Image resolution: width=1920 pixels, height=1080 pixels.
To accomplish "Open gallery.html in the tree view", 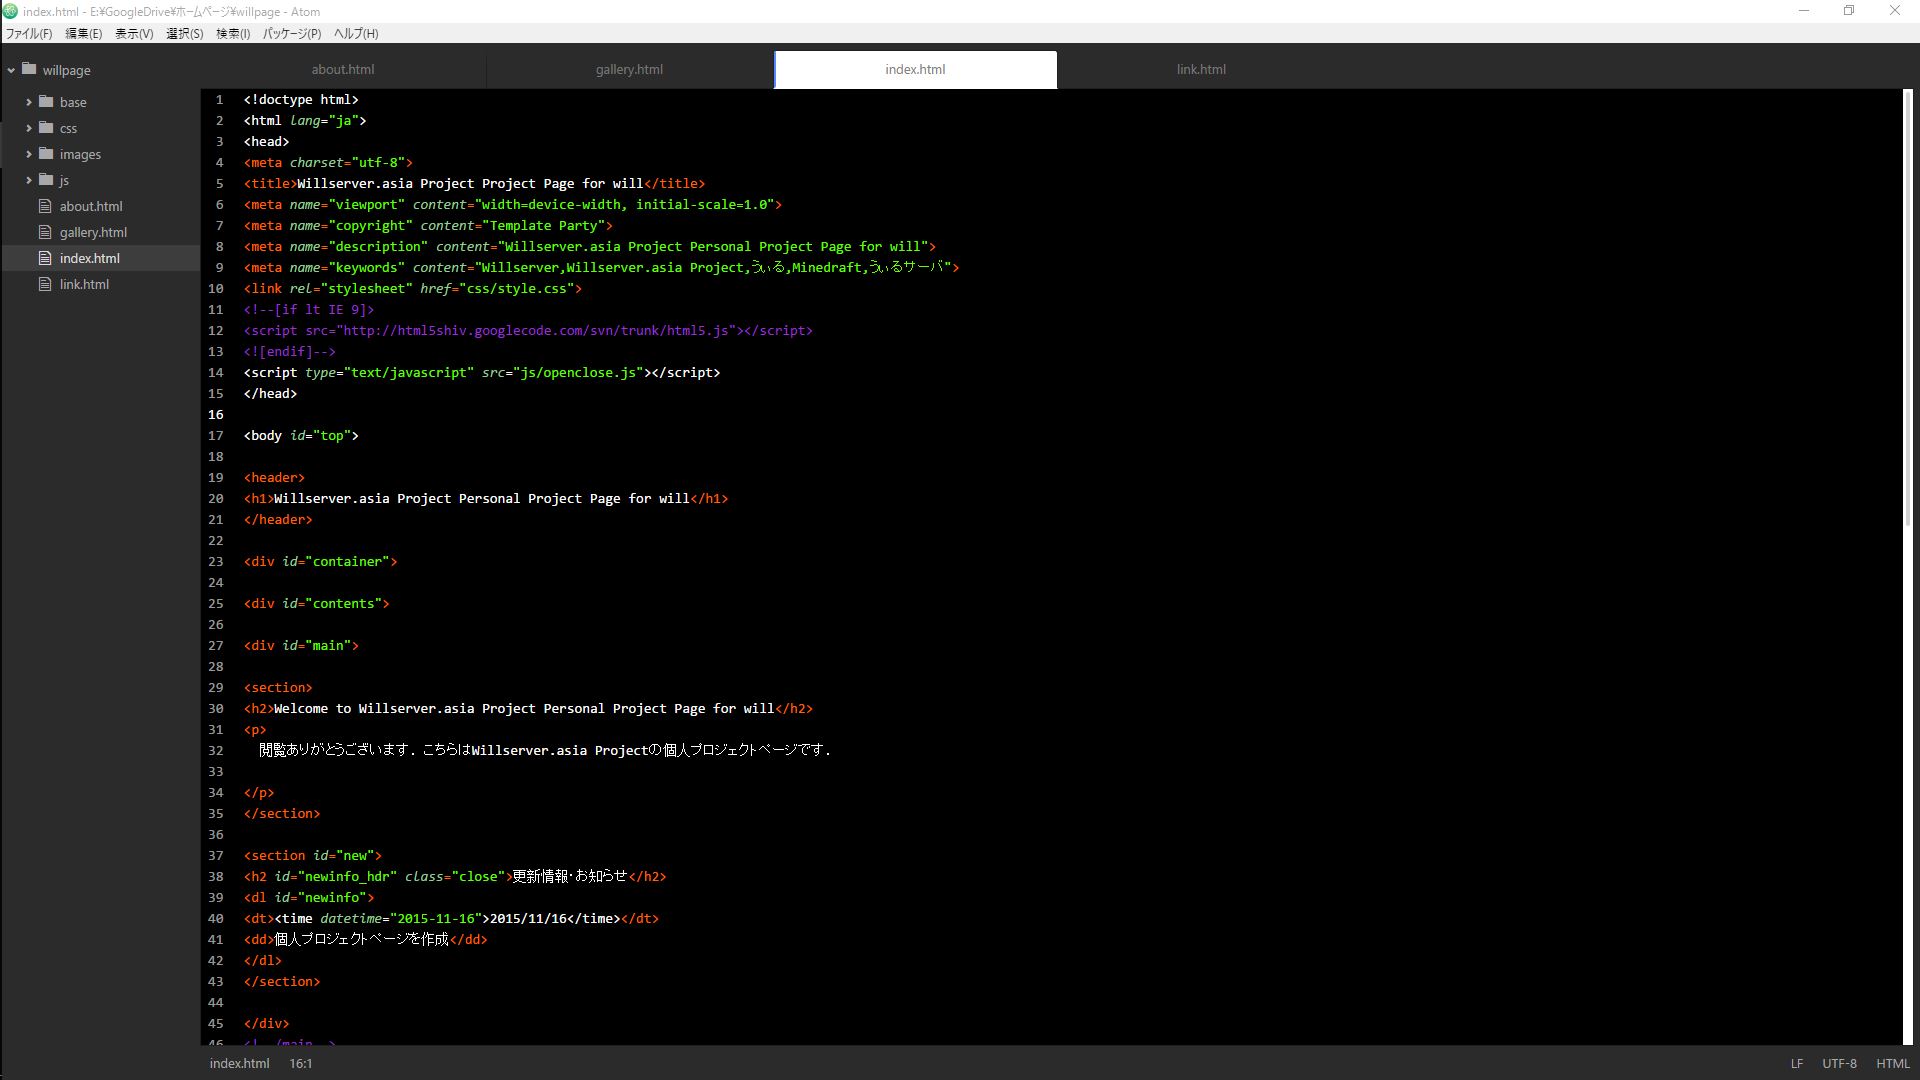I will click(x=93, y=232).
